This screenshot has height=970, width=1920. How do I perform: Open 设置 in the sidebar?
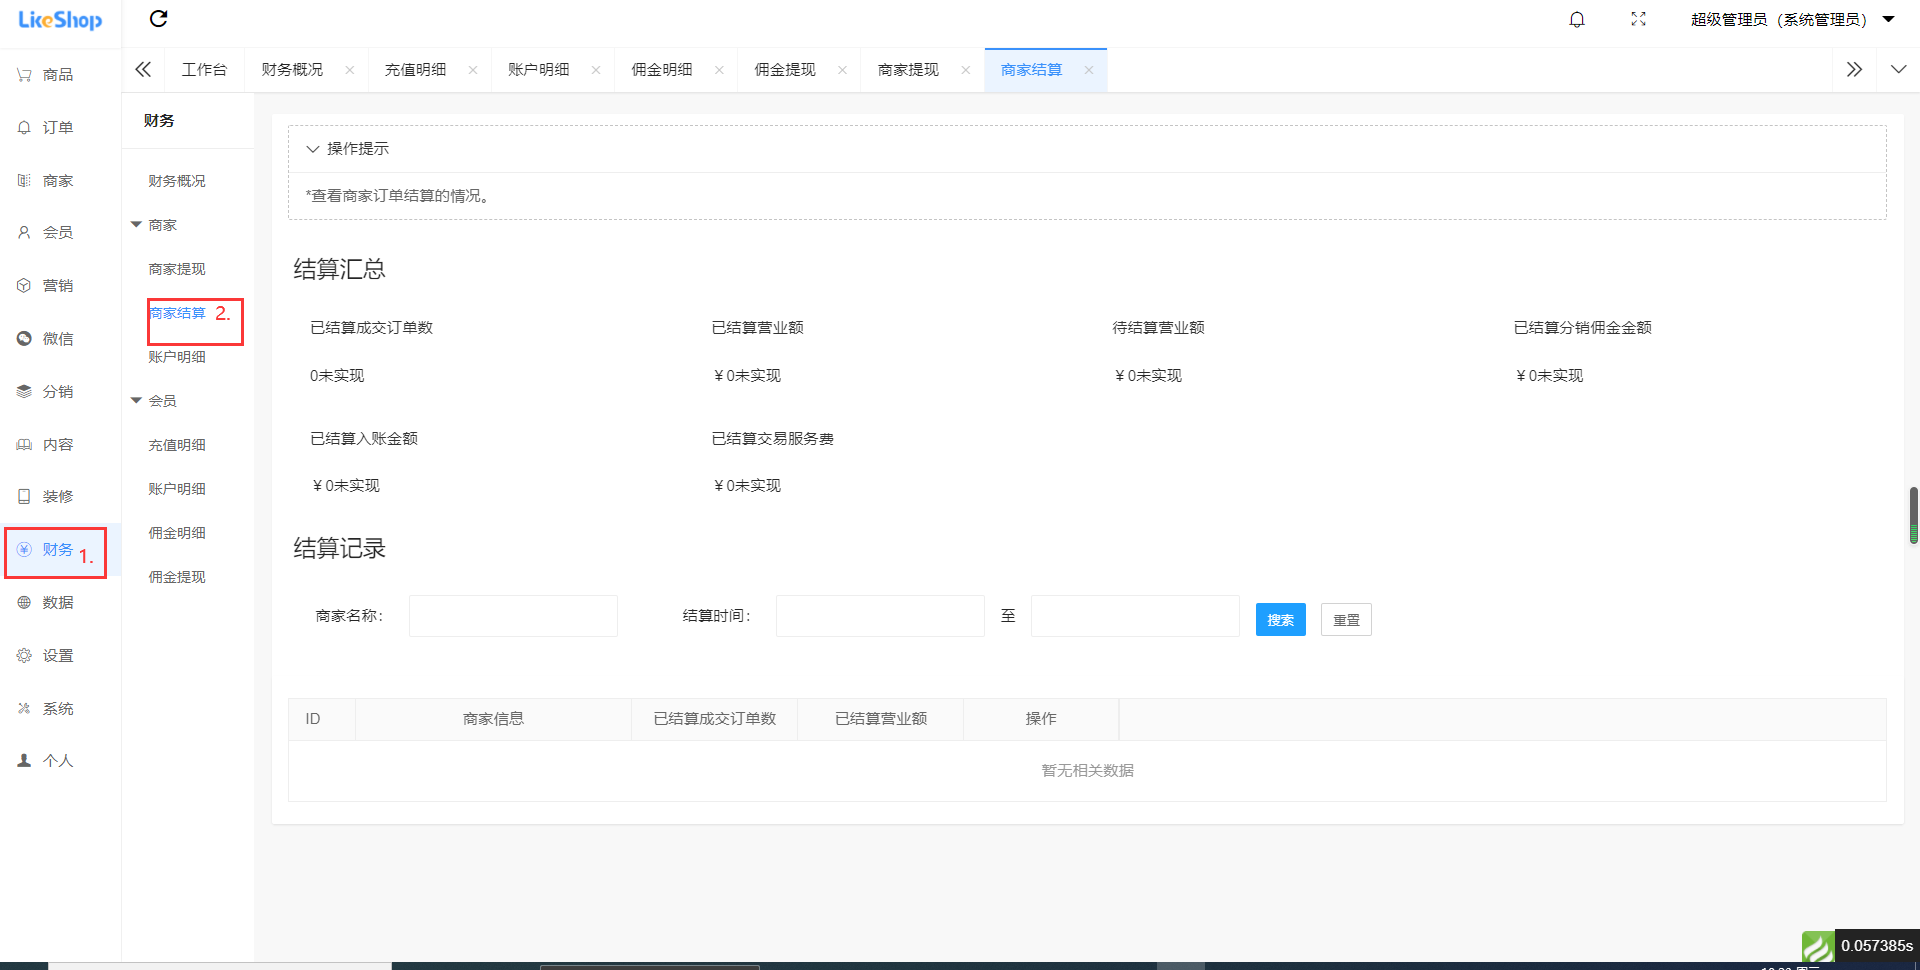58,656
